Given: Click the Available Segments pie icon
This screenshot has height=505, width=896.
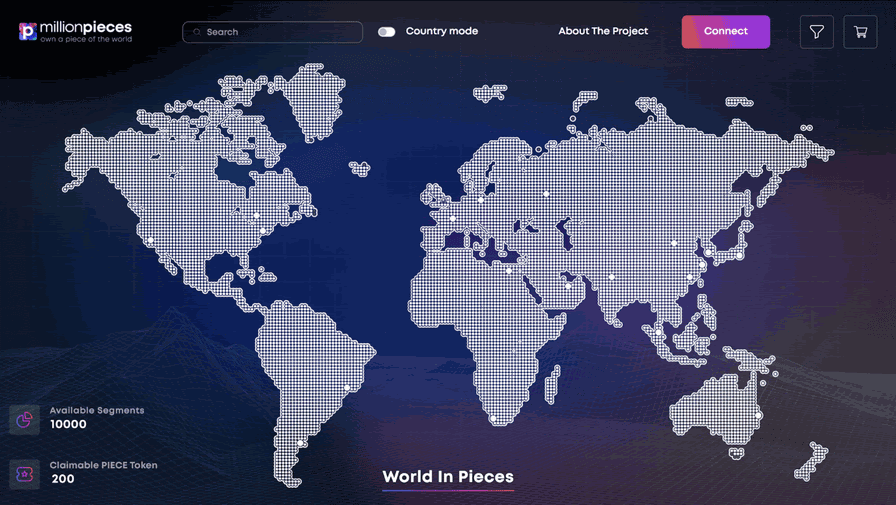Looking at the screenshot, I should 25,419.
